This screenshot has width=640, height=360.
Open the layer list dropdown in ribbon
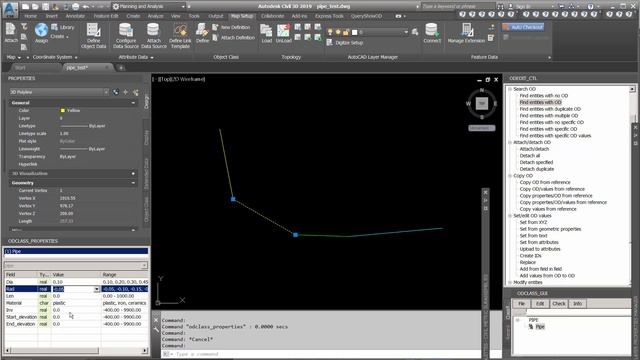click(406, 32)
